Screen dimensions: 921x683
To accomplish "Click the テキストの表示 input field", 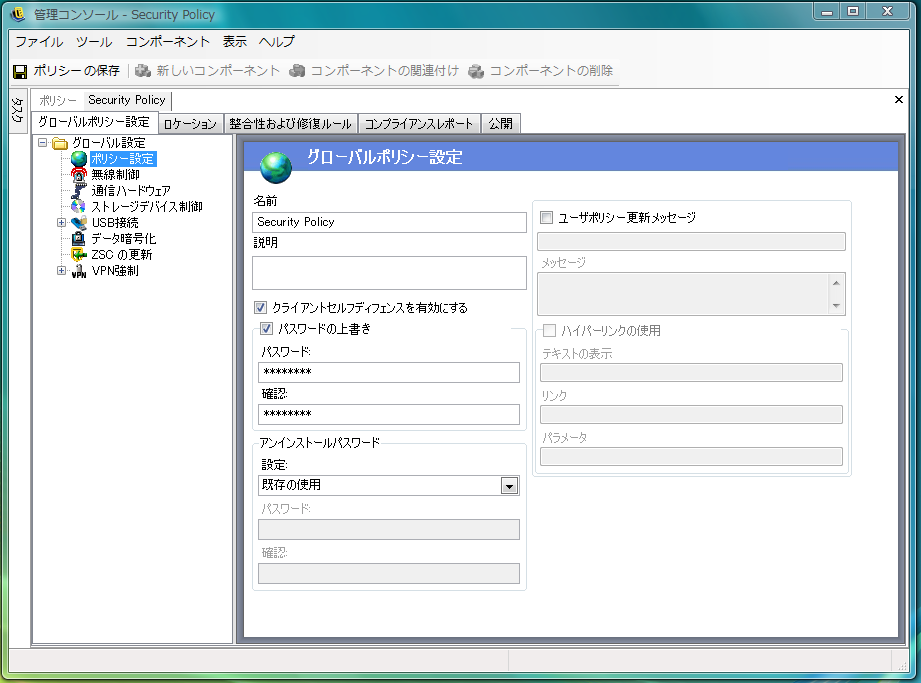I will click(x=691, y=372).
